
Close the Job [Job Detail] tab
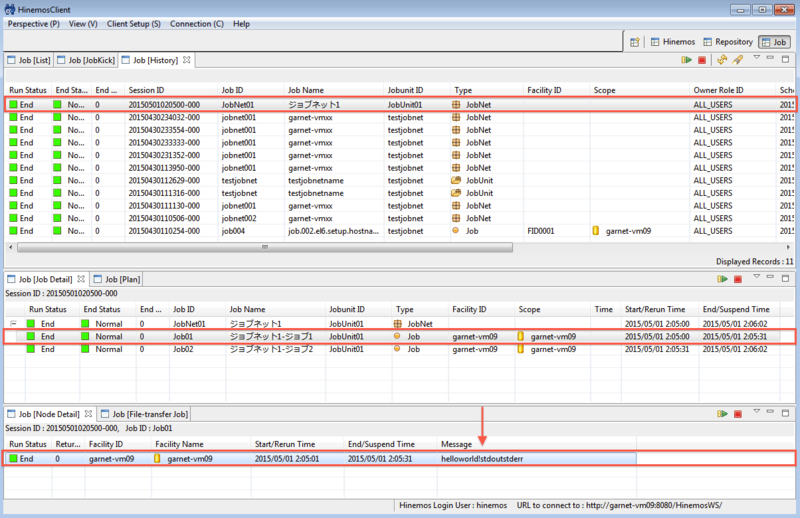coord(81,279)
